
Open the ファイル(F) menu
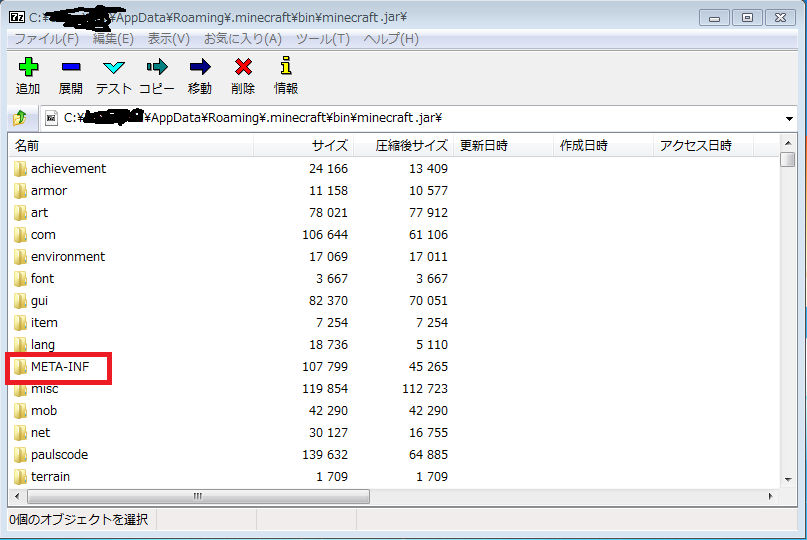point(46,39)
